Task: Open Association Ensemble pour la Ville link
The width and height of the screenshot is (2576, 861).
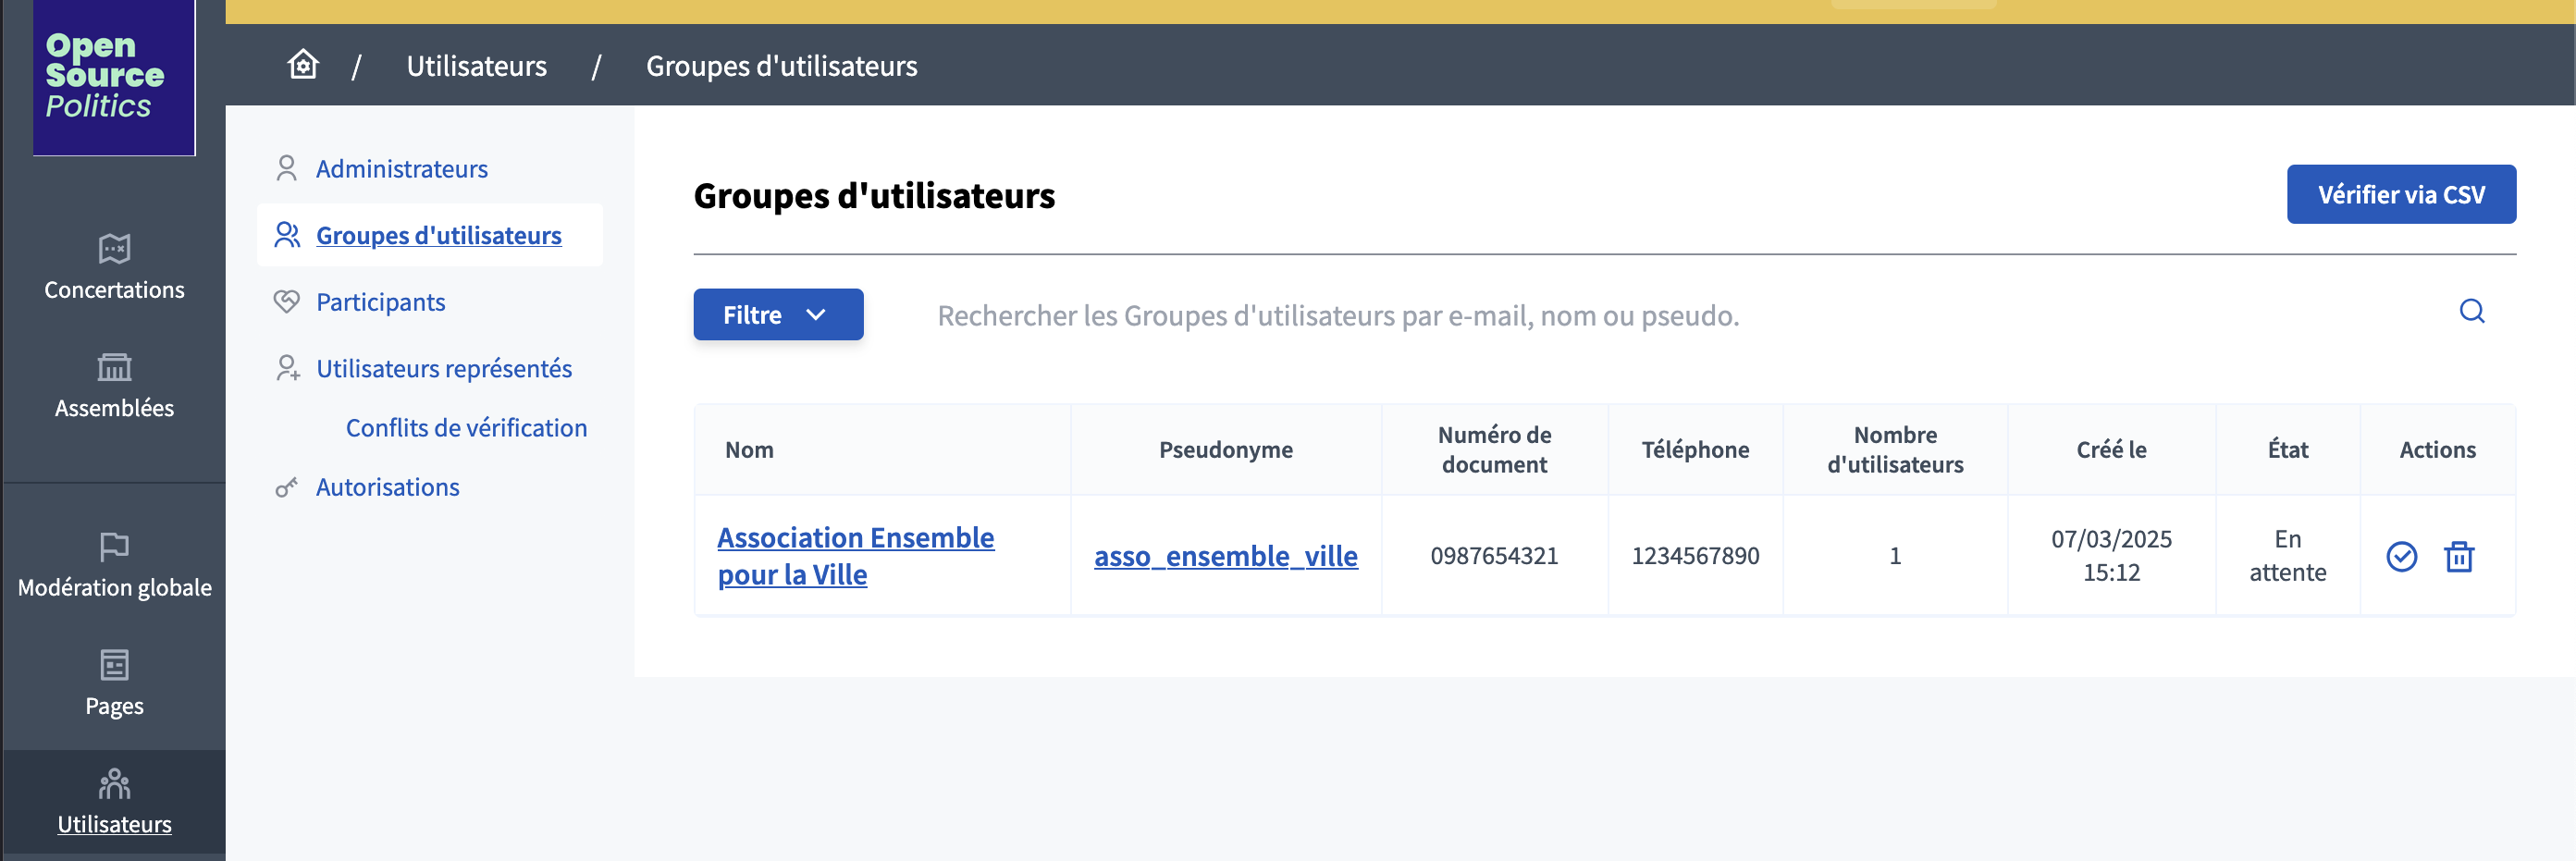Action: [x=856, y=556]
